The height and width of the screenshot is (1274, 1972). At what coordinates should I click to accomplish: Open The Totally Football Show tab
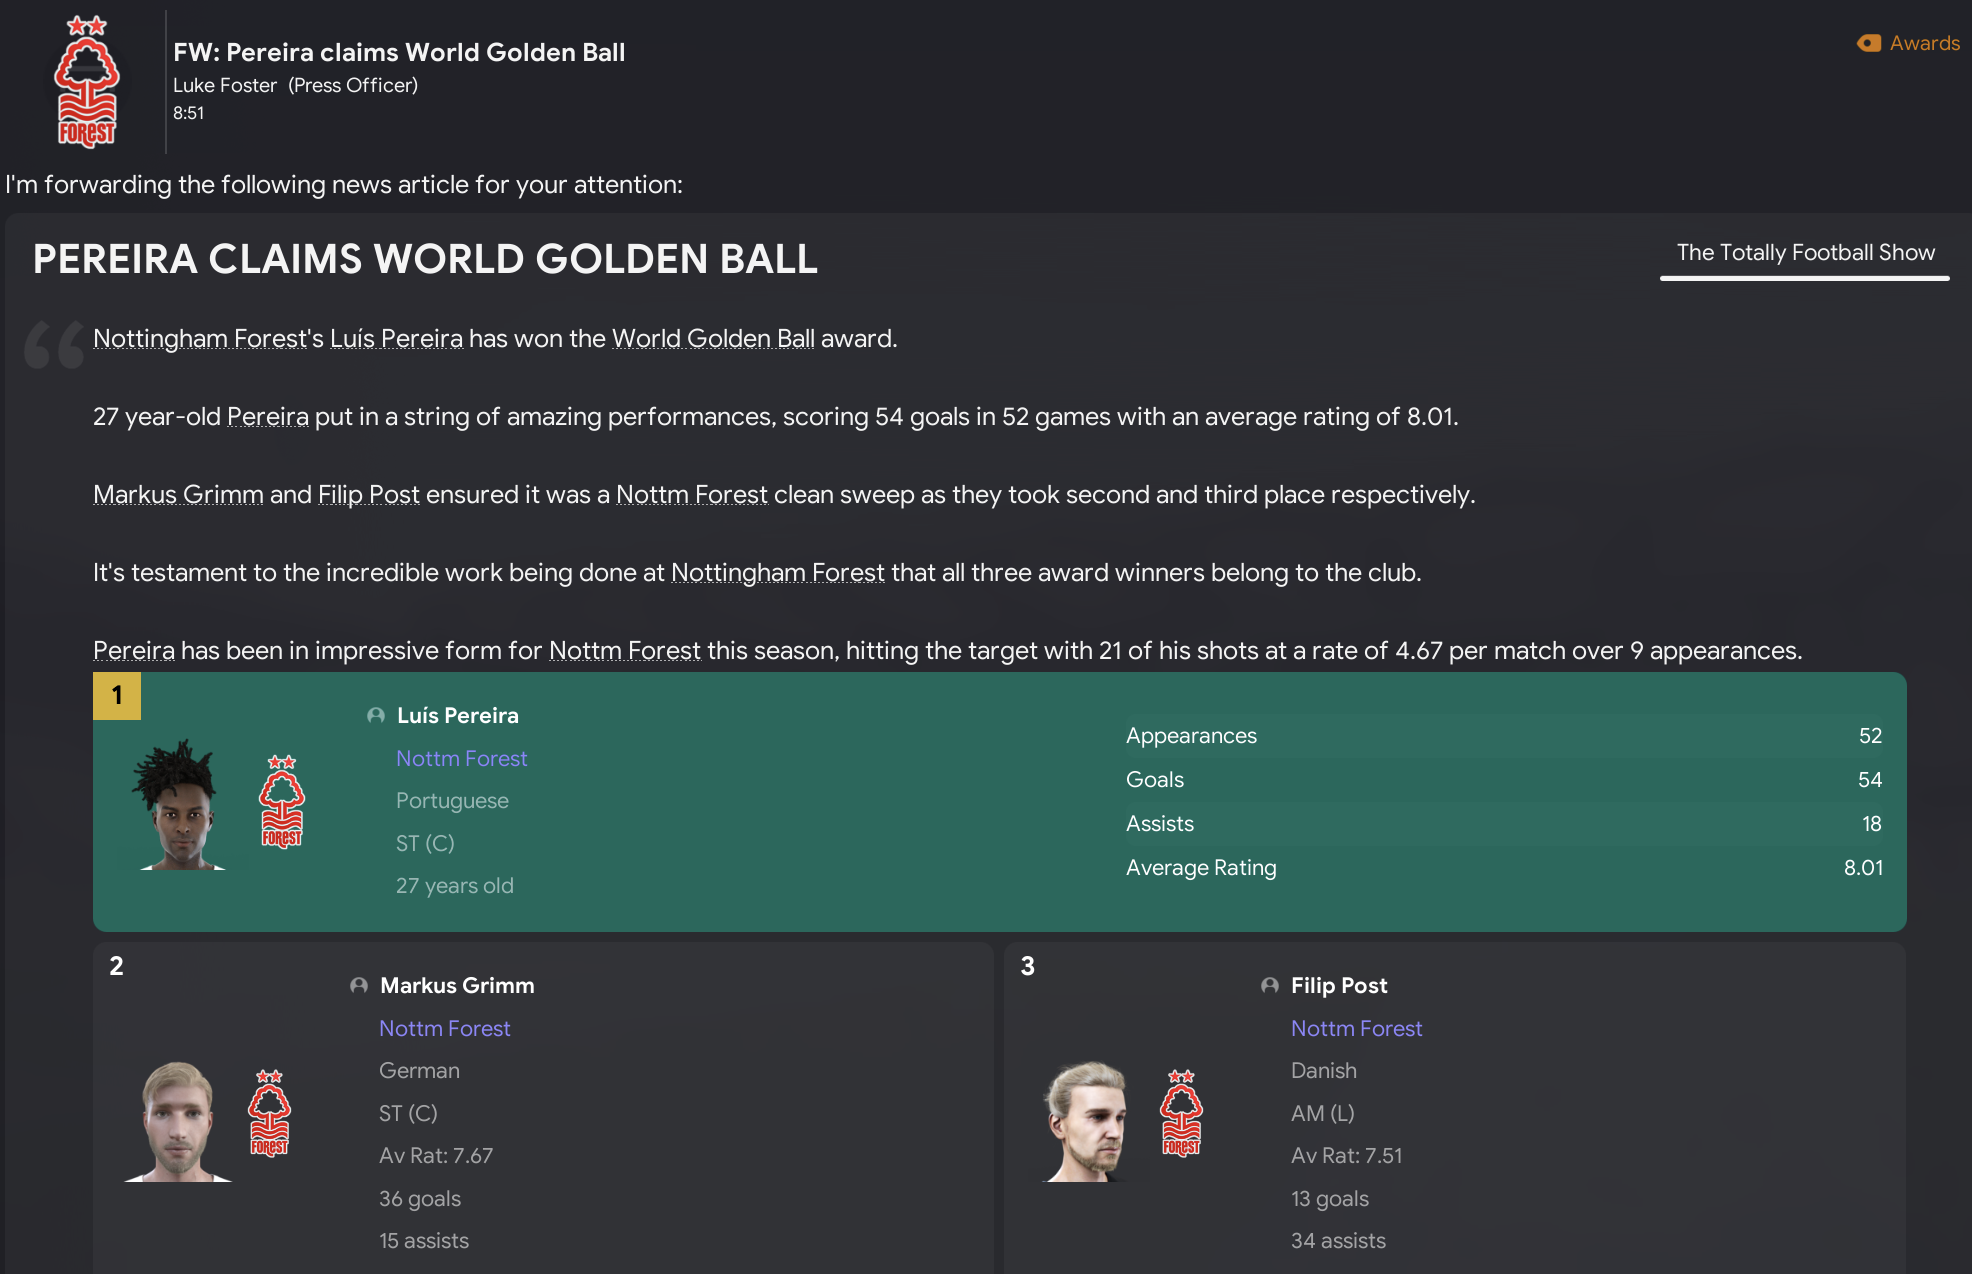1805,253
